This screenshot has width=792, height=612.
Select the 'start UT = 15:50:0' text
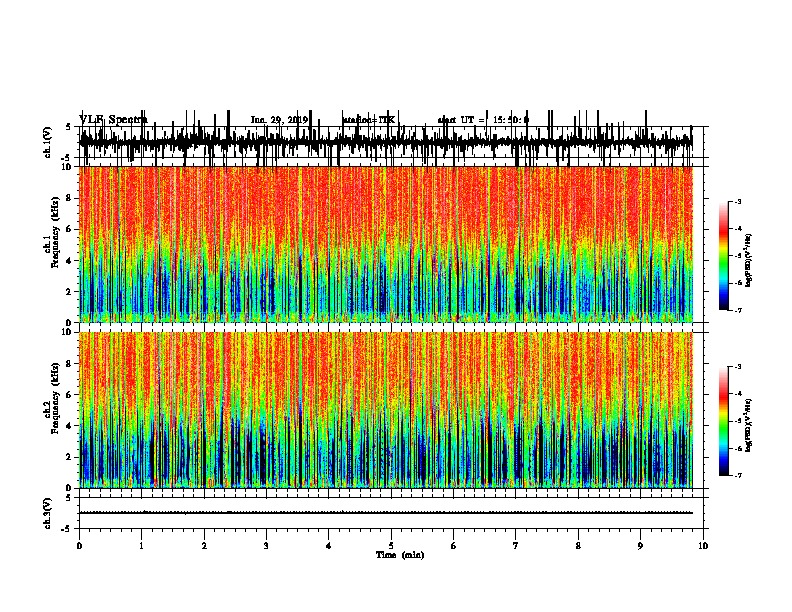tap(483, 120)
